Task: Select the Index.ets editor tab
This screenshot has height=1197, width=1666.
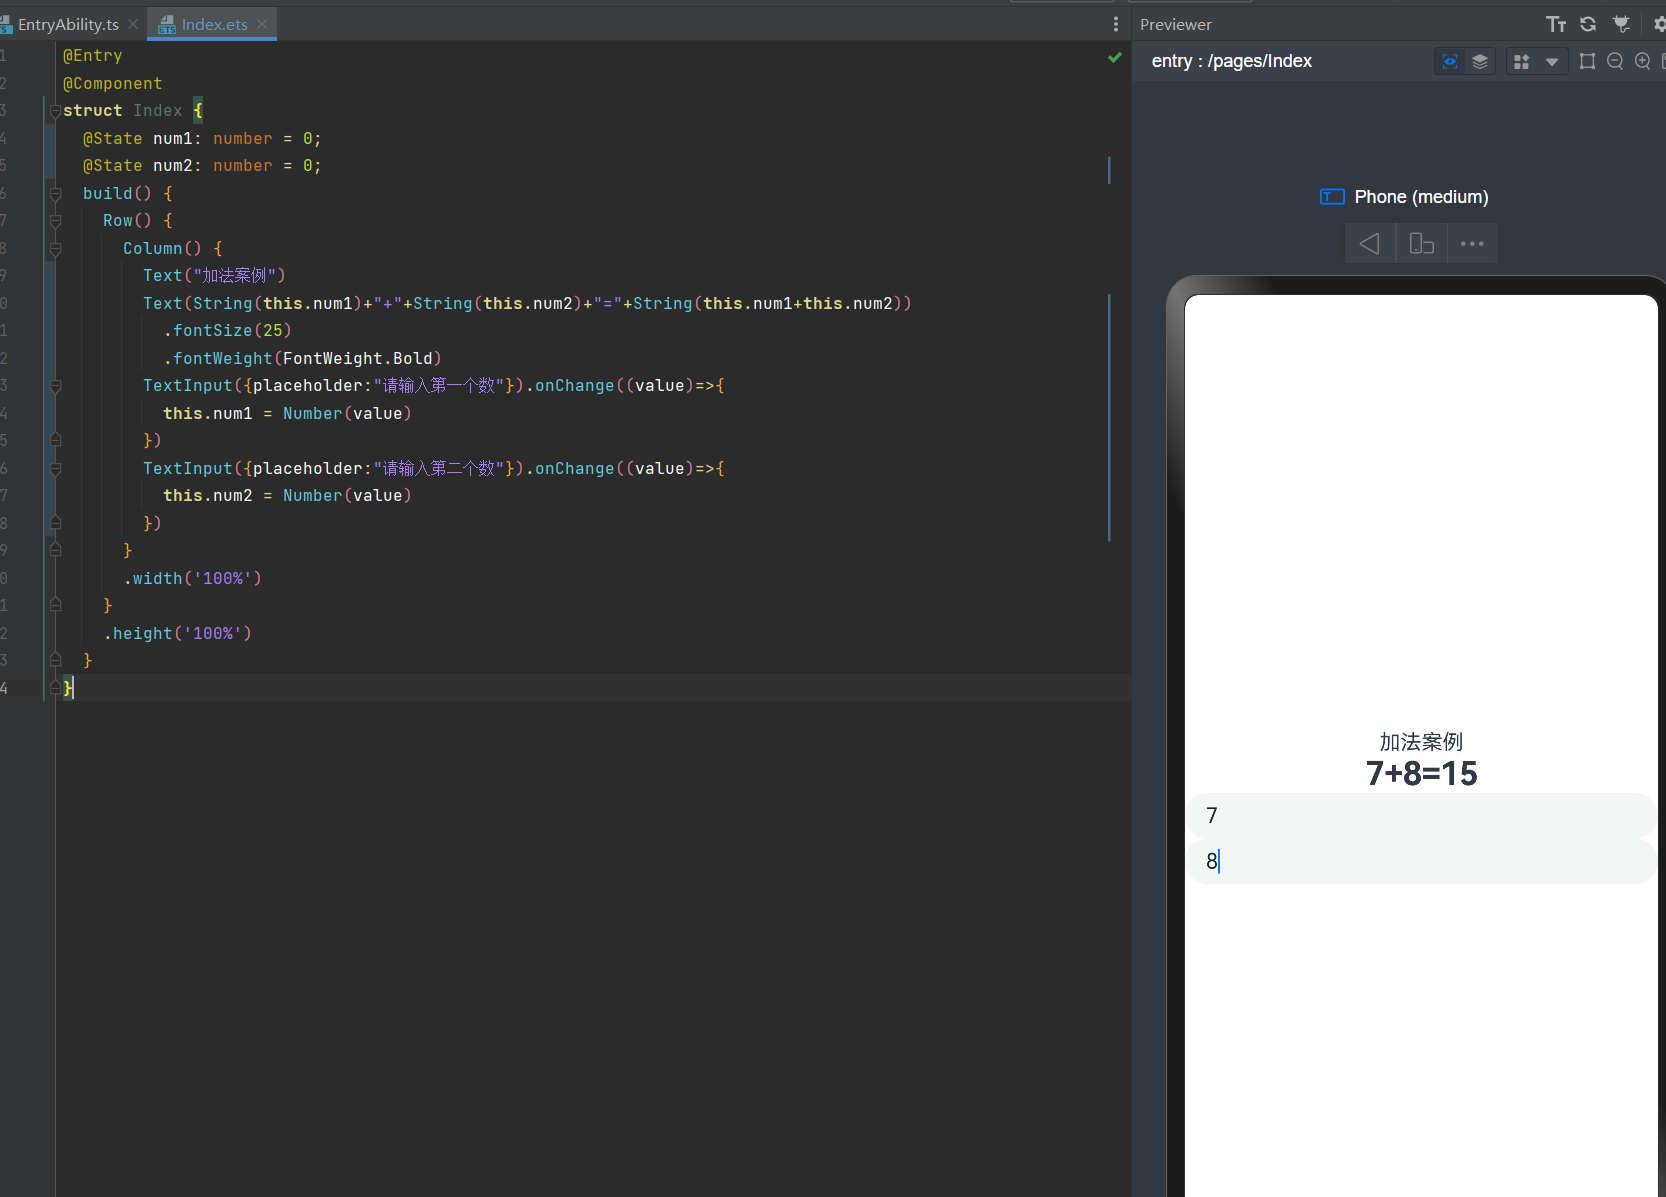Action: pyautogui.click(x=214, y=24)
